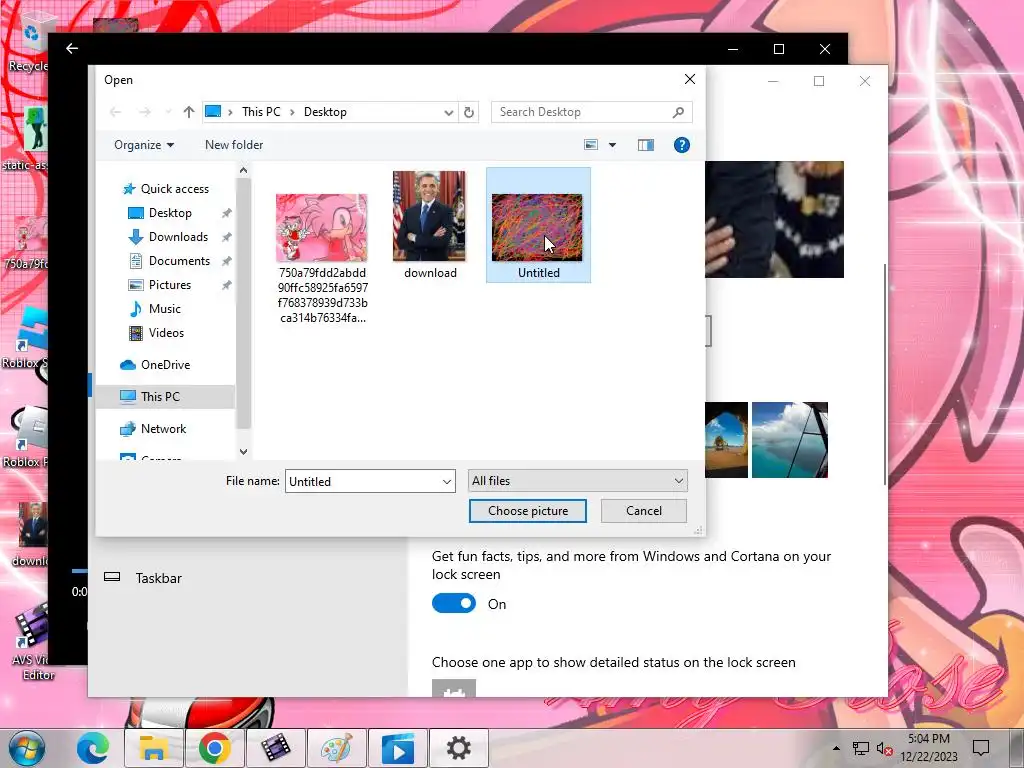1024x768 pixels.
Task: Cancel the Open dialog
Action: click(643, 511)
